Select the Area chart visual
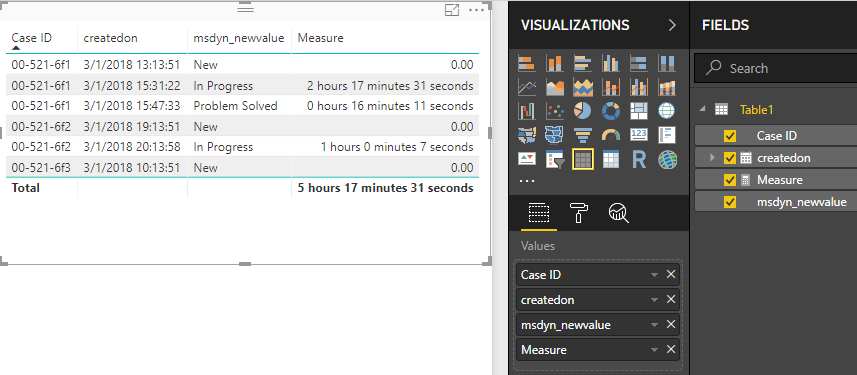The image size is (857, 375). [555, 87]
